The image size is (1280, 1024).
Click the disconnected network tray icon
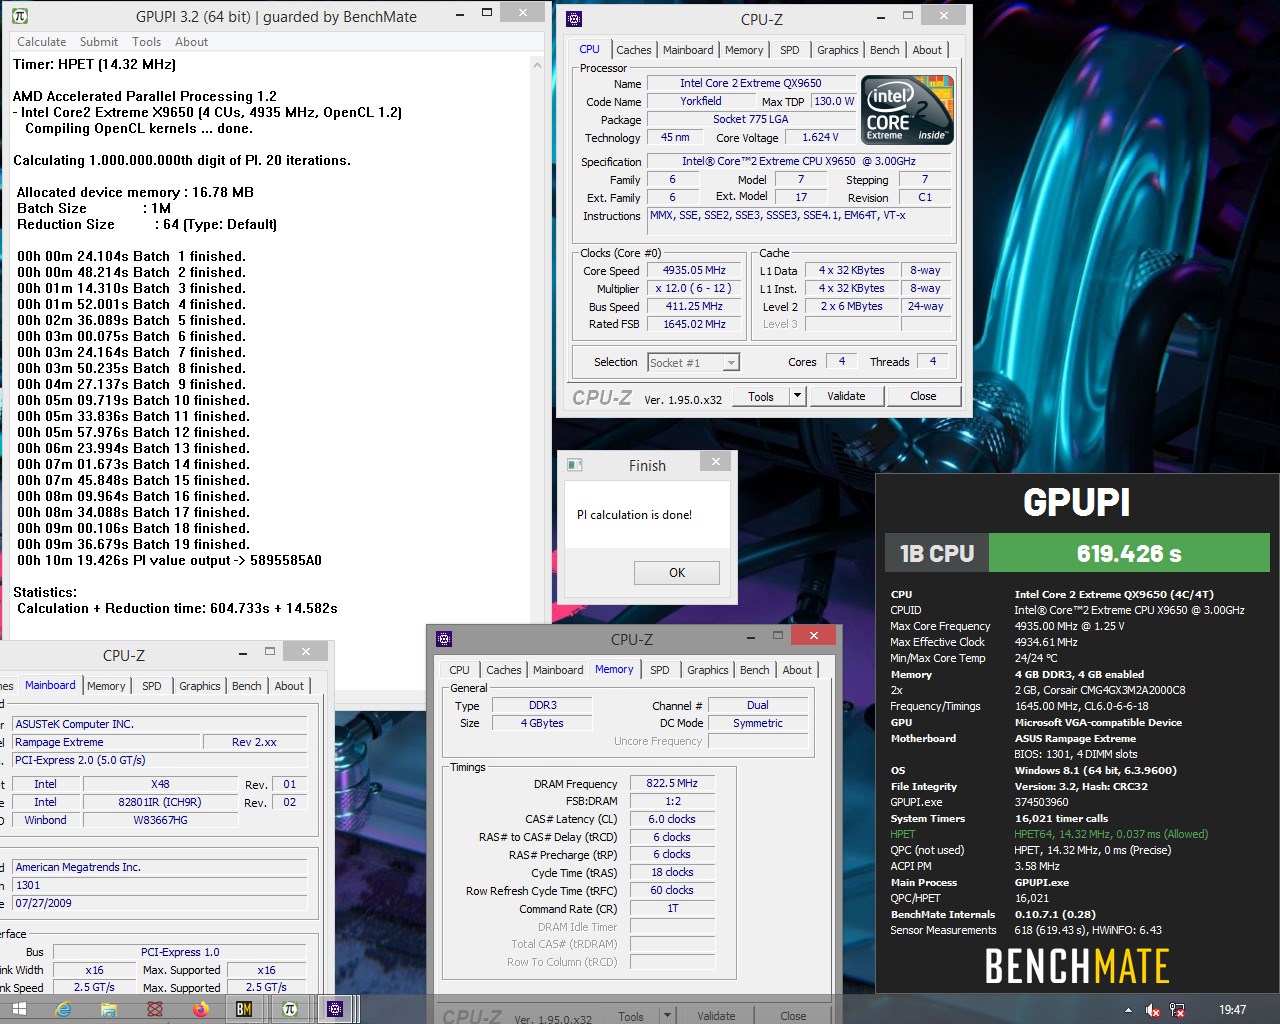1177,1010
